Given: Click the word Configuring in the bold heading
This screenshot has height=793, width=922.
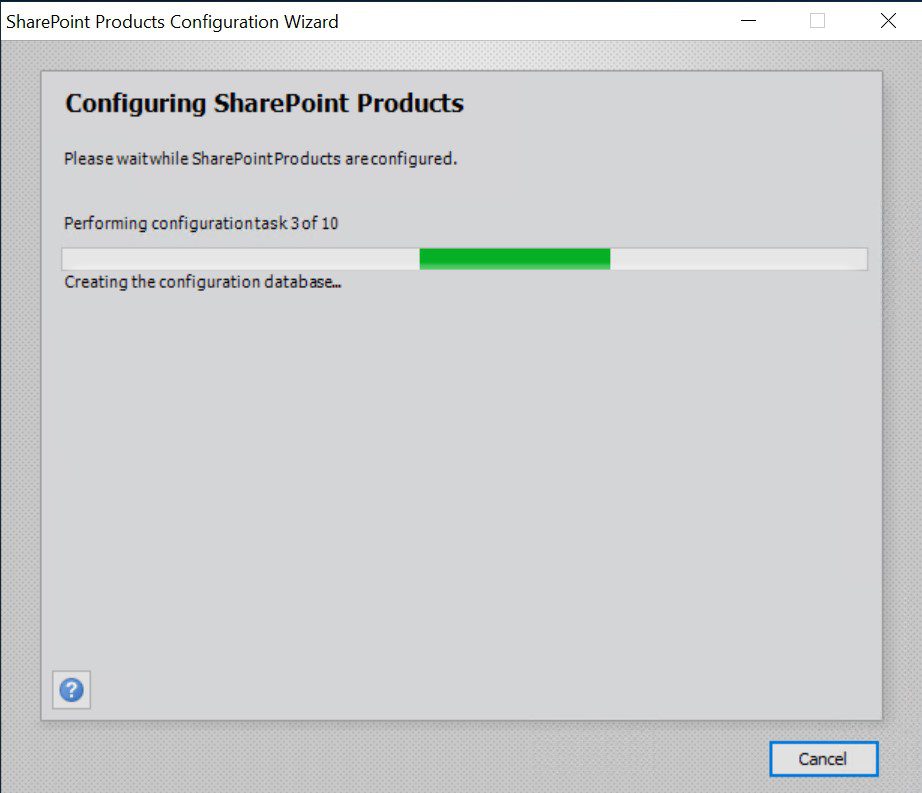Looking at the screenshot, I should (136, 104).
